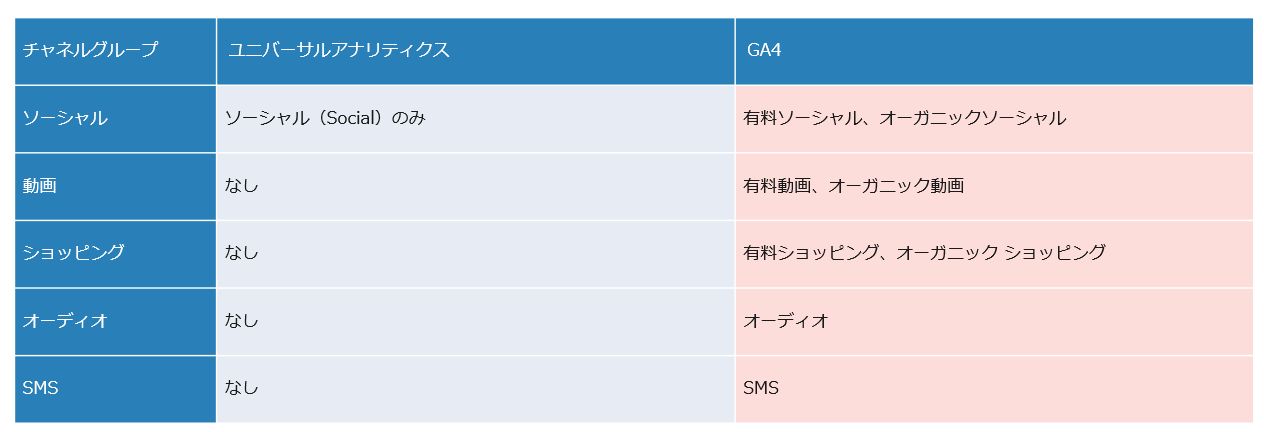Click the ソーシャル row label
The height and width of the screenshot is (432, 1264).
point(65,118)
